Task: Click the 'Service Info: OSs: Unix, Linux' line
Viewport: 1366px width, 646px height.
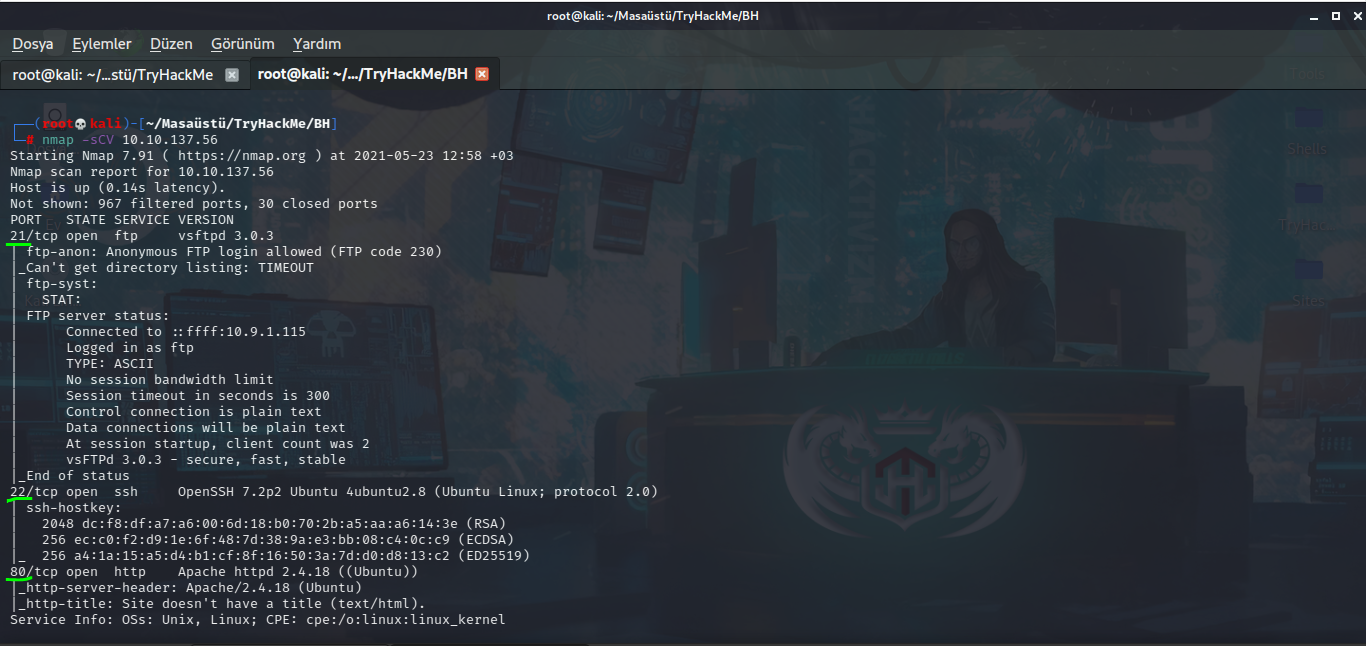Action: pos(258,620)
